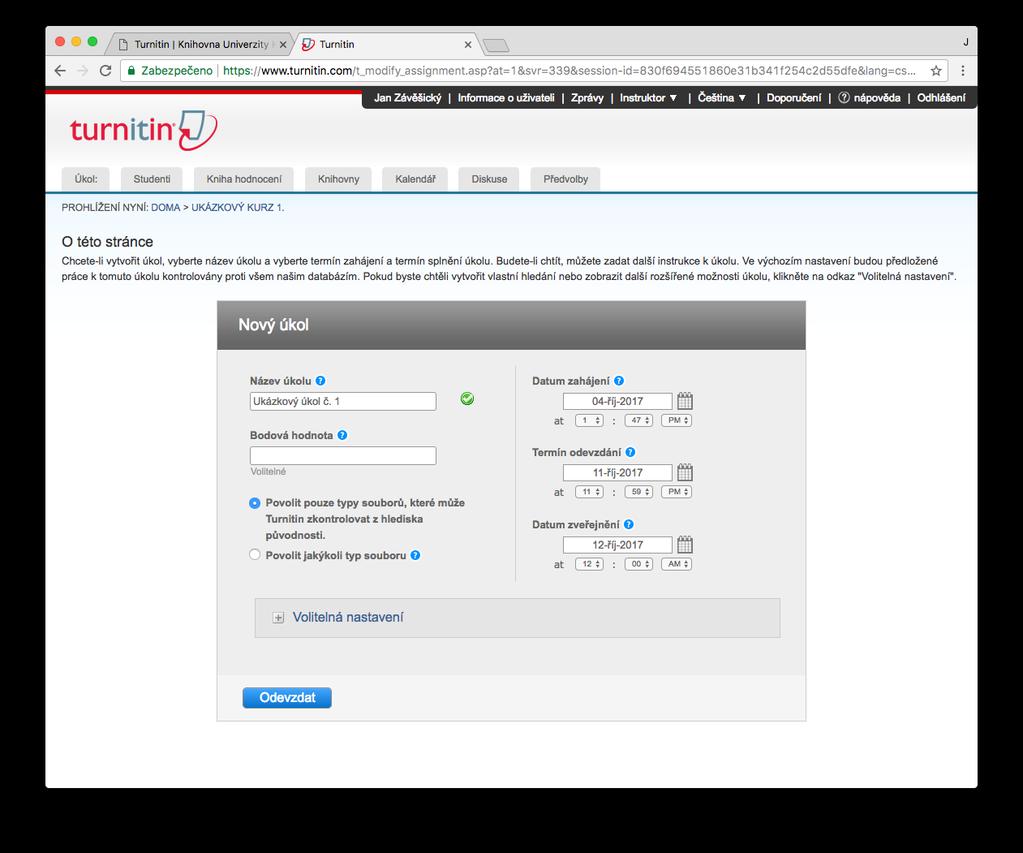
Task: Open the Kniha hodnocení tab
Action: [x=244, y=179]
